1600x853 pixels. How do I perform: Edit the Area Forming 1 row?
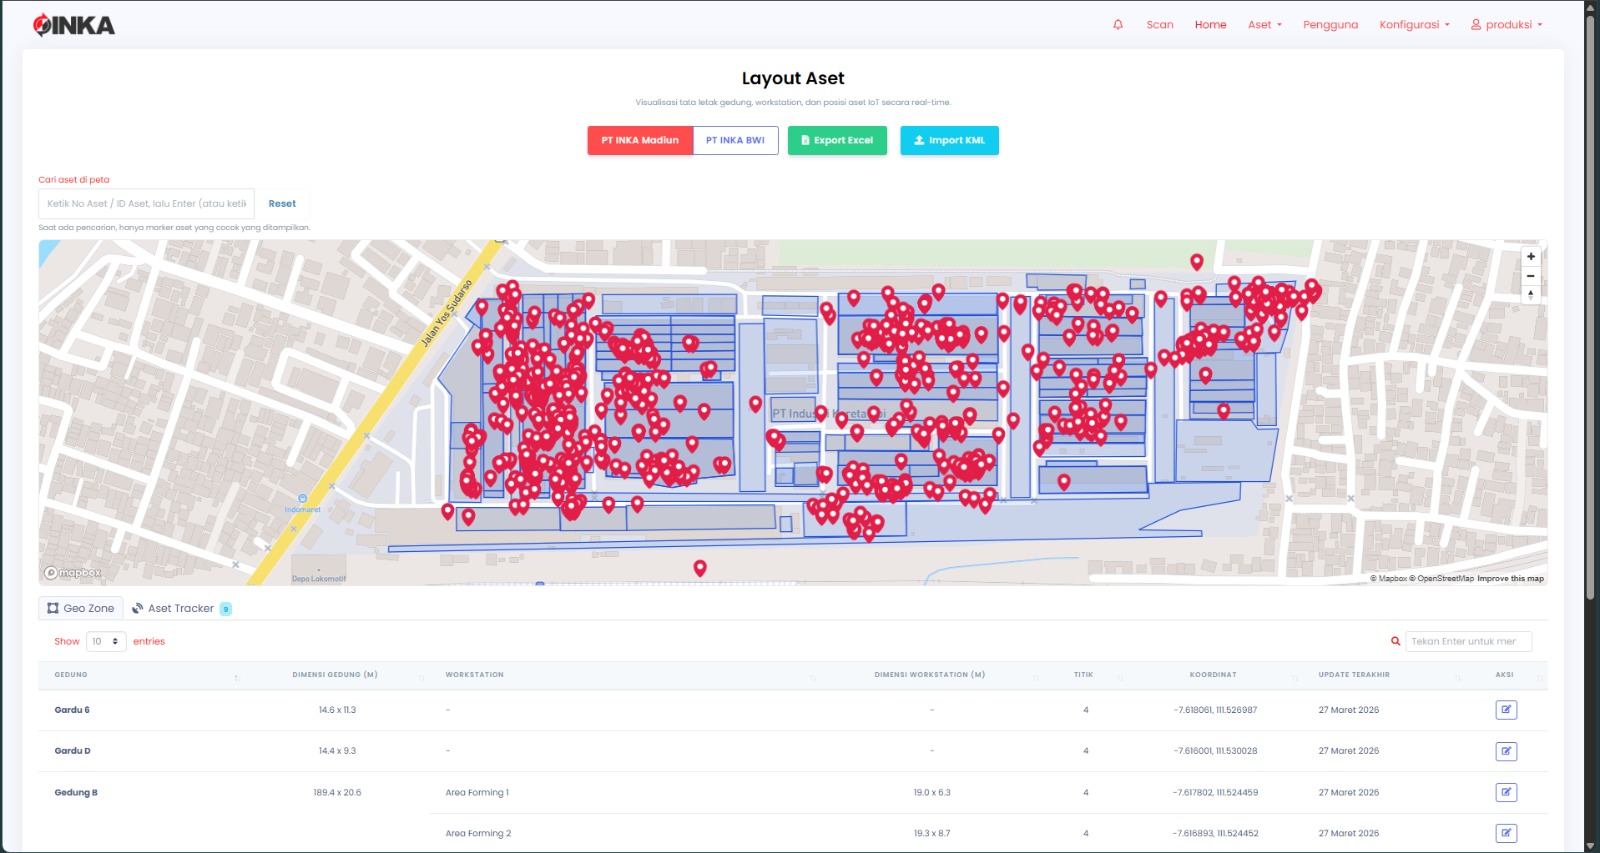tap(1506, 792)
